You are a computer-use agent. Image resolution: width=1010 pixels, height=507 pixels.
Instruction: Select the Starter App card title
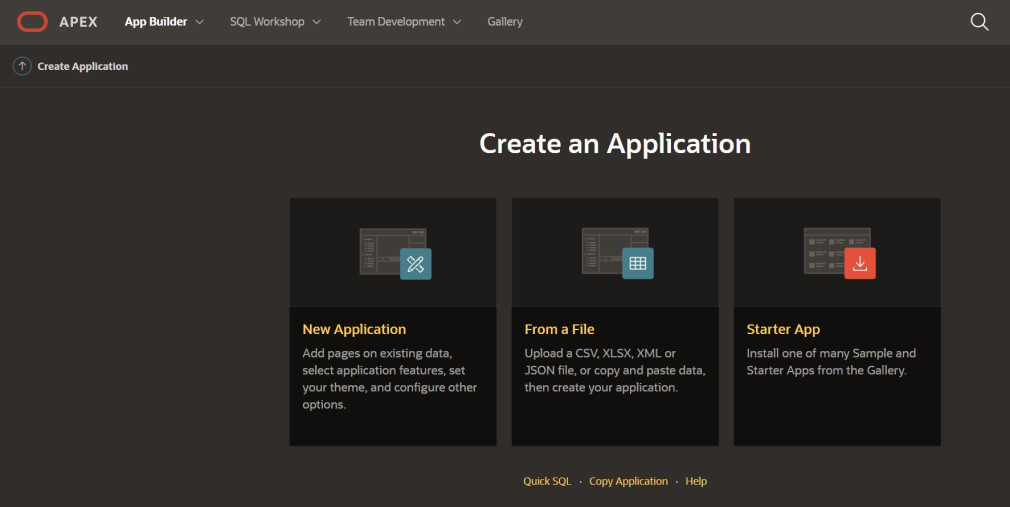coord(783,329)
